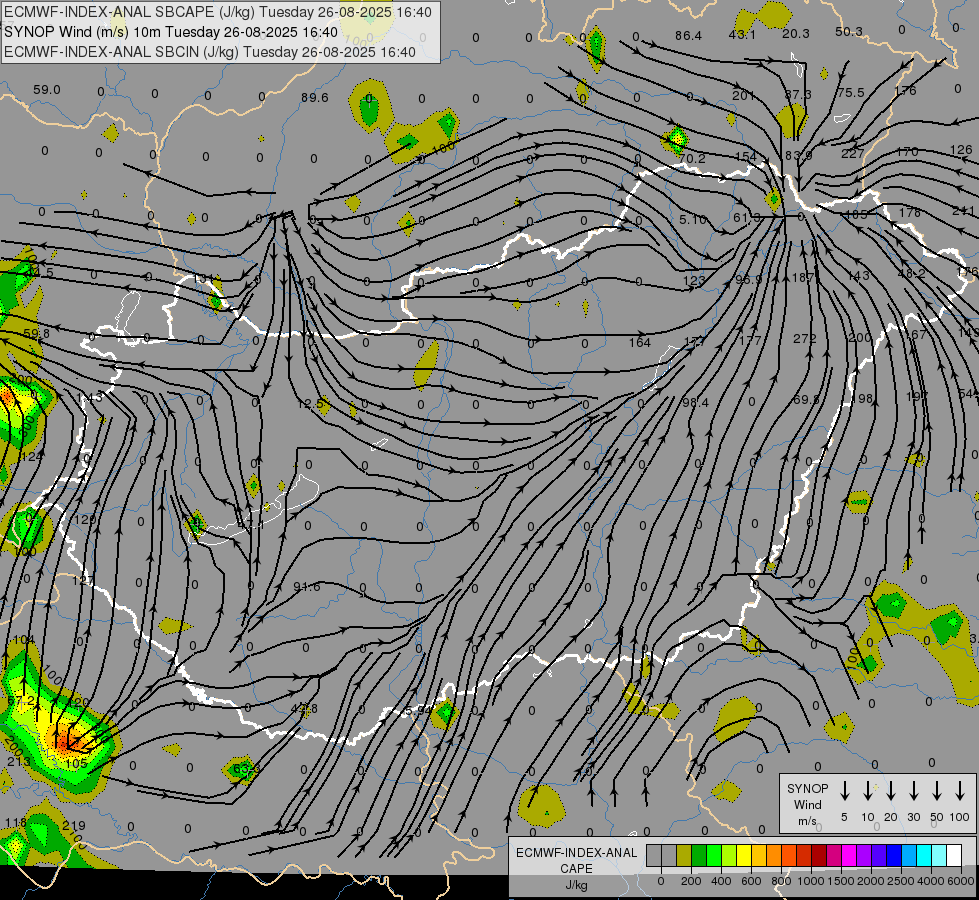Pick the dark green CAPE legend swatch
Image resolution: width=979 pixels, height=900 pixels.
(699, 856)
